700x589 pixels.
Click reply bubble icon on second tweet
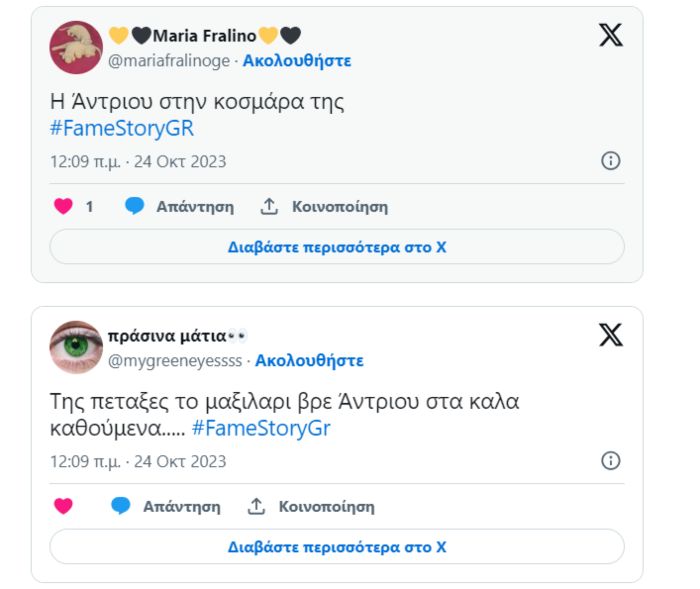(x=121, y=506)
